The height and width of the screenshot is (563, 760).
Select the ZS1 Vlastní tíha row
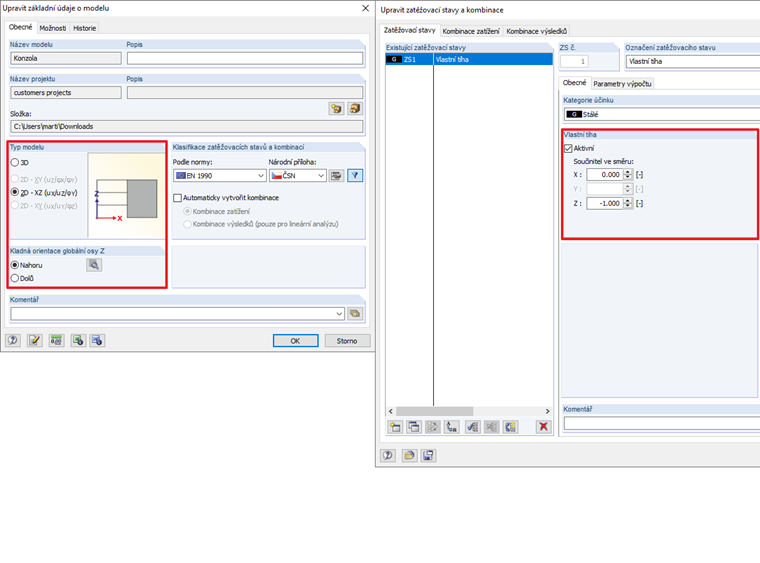(x=469, y=59)
